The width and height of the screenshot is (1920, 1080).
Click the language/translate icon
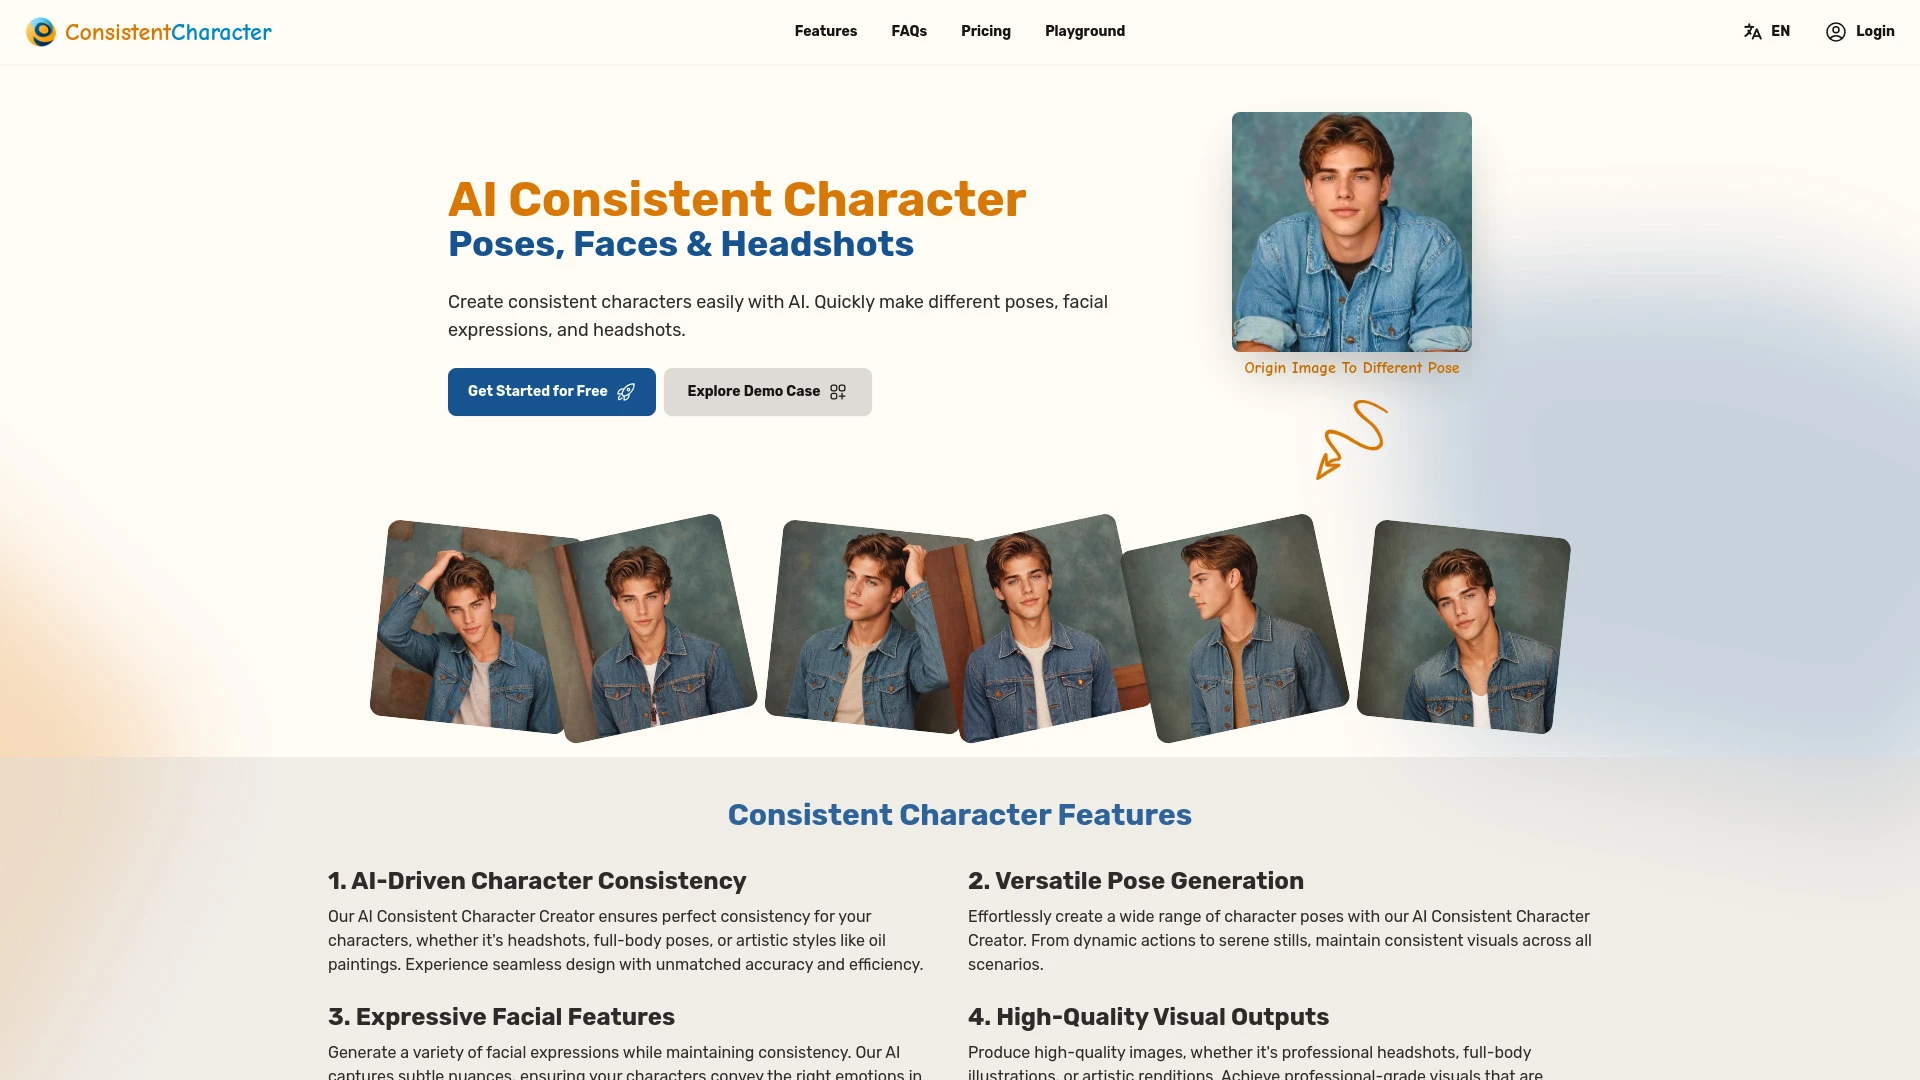coord(1750,32)
